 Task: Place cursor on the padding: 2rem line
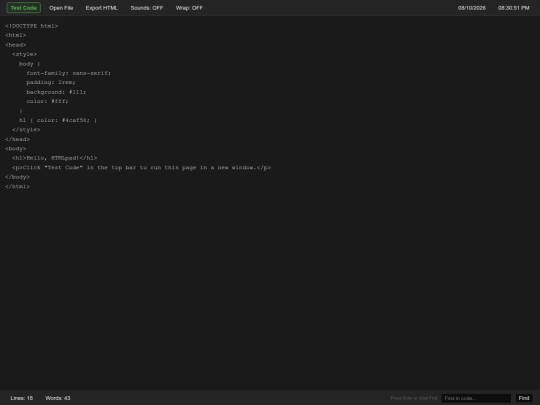[51, 83]
